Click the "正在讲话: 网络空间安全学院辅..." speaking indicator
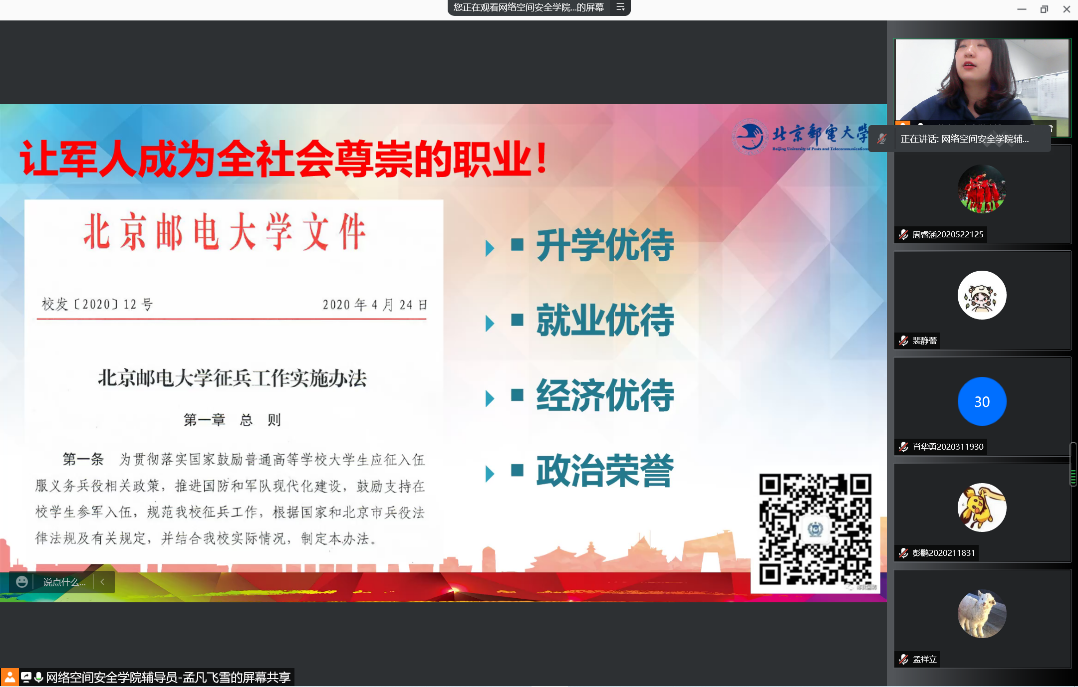 point(965,139)
